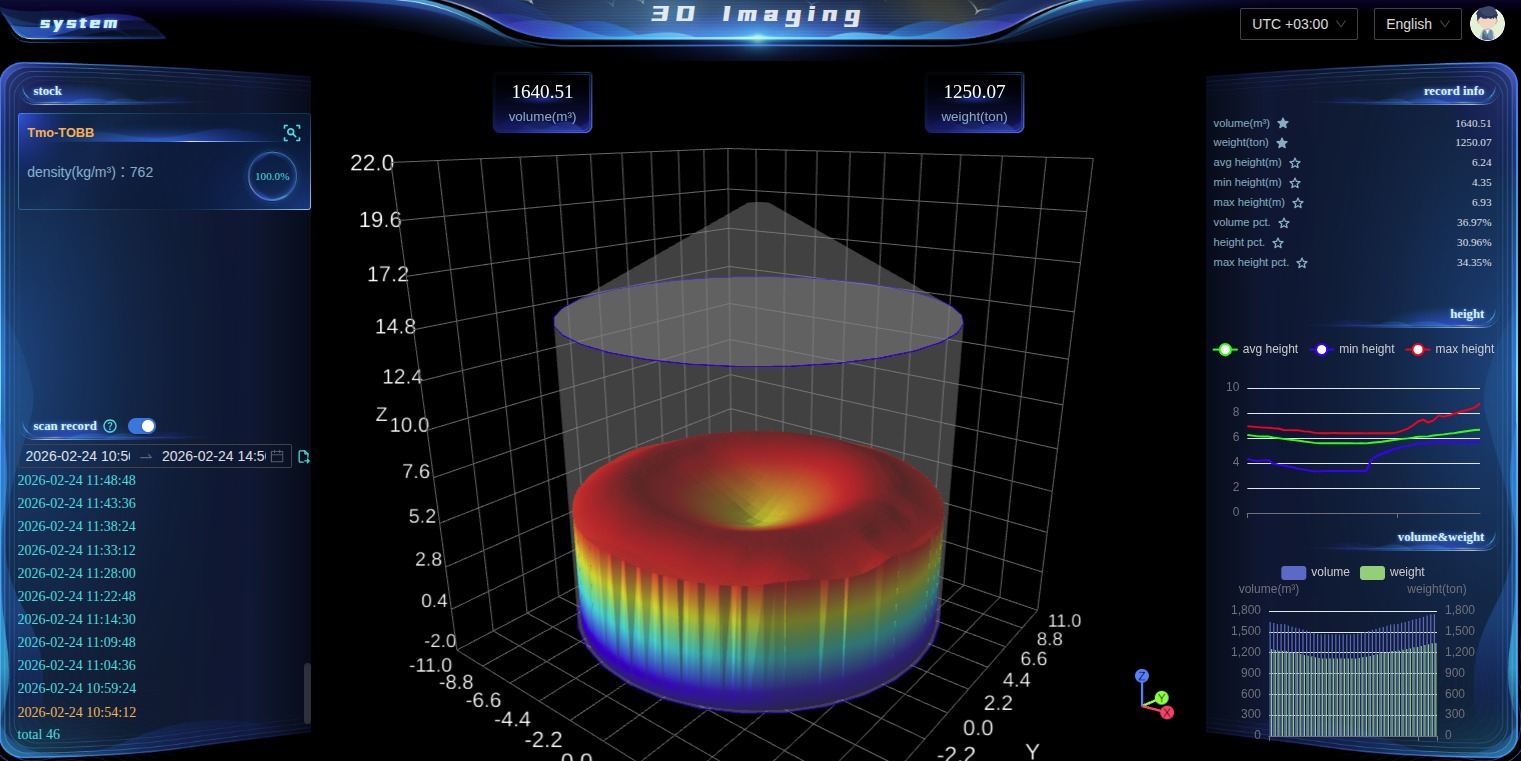Click the star beside volume pct.
Image resolution: width=1521 pixels, height=761 pixels.
(x=1284, y=223)
